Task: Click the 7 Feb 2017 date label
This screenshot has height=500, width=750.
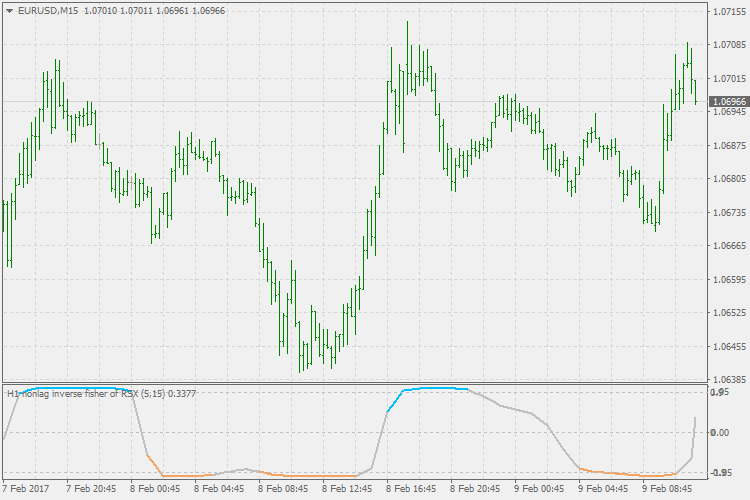Action: 25,489
